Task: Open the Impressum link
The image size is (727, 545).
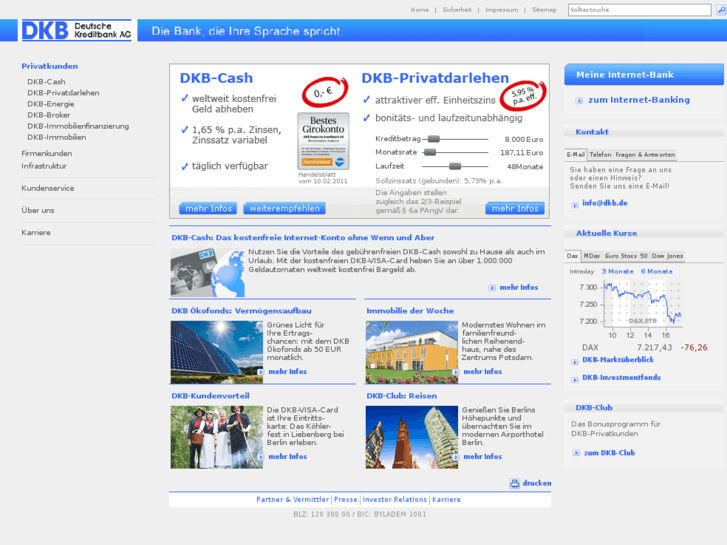Action: click(x=502, y=10)
